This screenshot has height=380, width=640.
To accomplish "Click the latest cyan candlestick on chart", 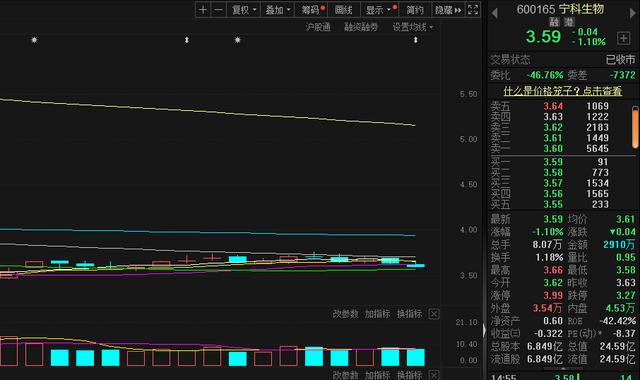I will 416,265.
